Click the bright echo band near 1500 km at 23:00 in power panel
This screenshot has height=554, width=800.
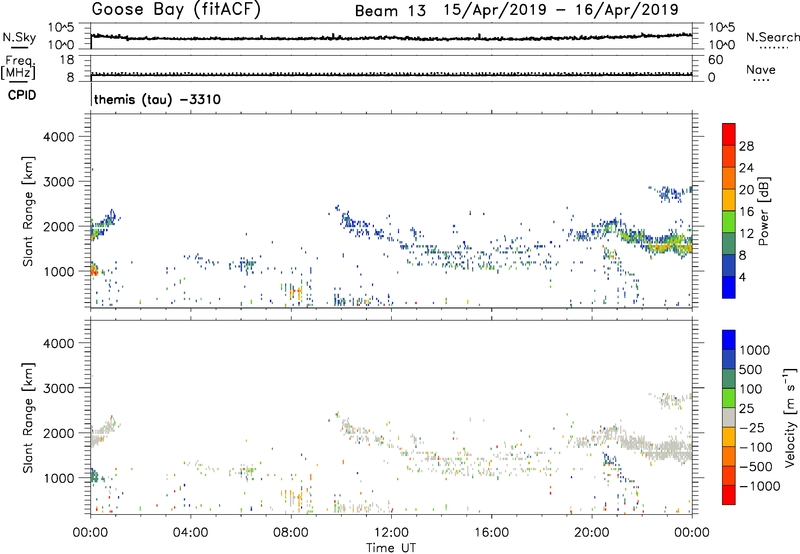pos(668,246)
